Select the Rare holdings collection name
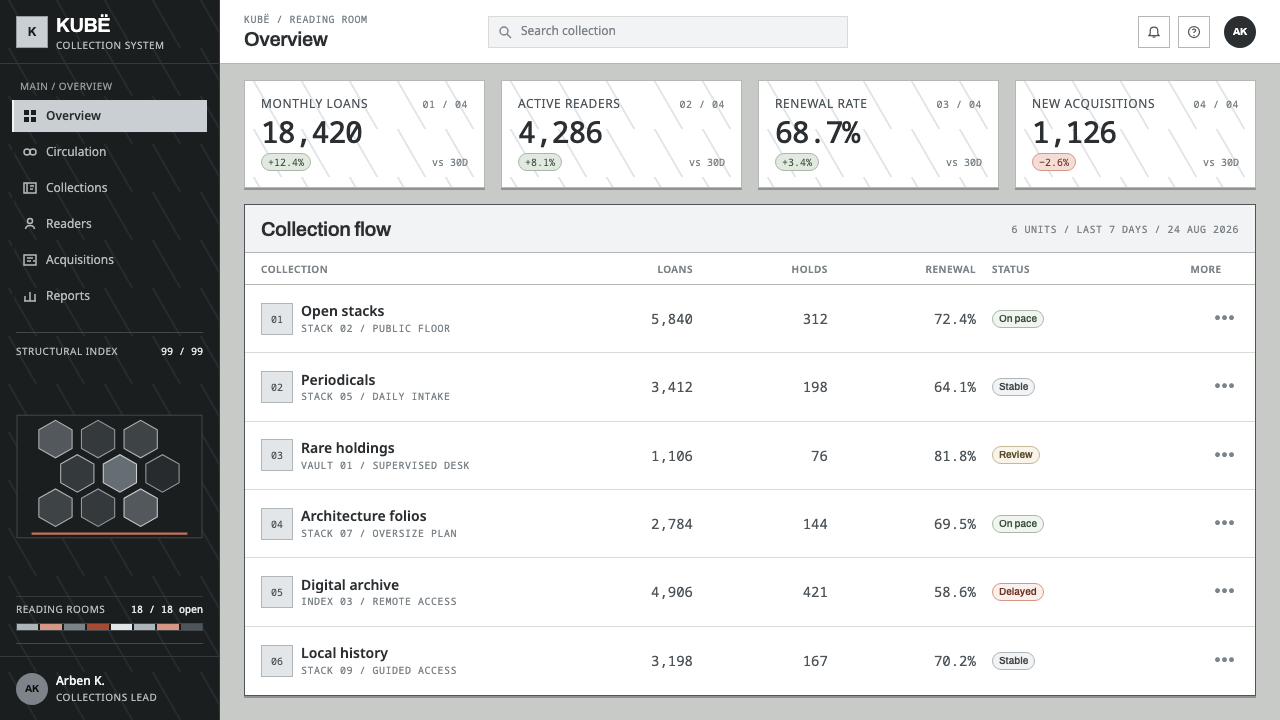Screen dimensions: 1280x720 [348, 448]
